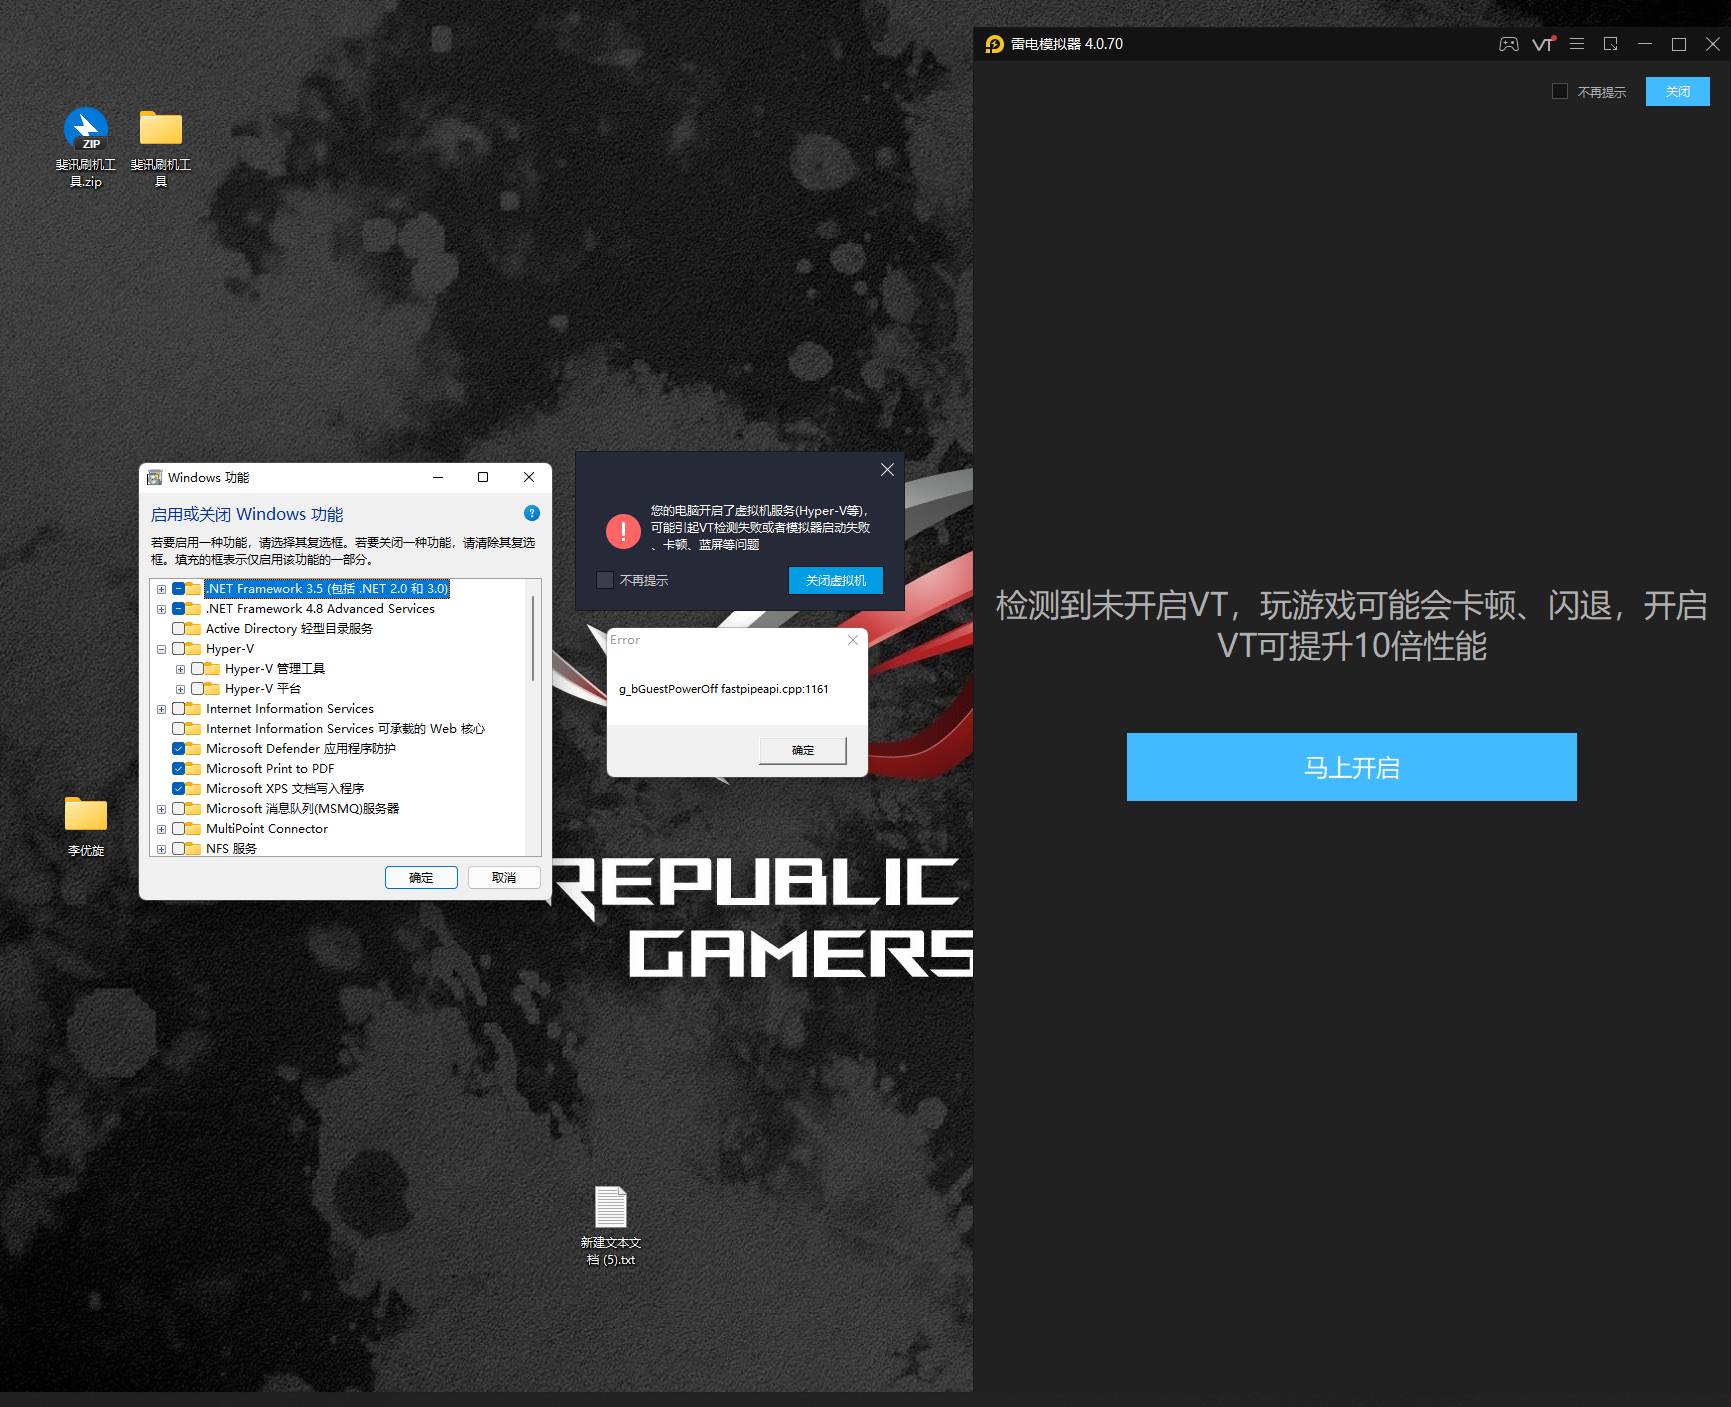Click the blue help icon in Windows Features
The image size is (1731, 1407).
pos(532,513)
